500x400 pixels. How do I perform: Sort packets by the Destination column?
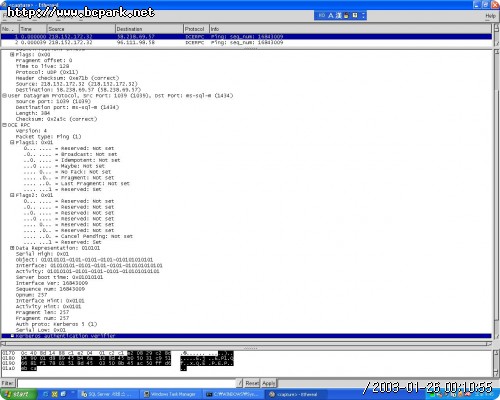click(x=149, y=29)
